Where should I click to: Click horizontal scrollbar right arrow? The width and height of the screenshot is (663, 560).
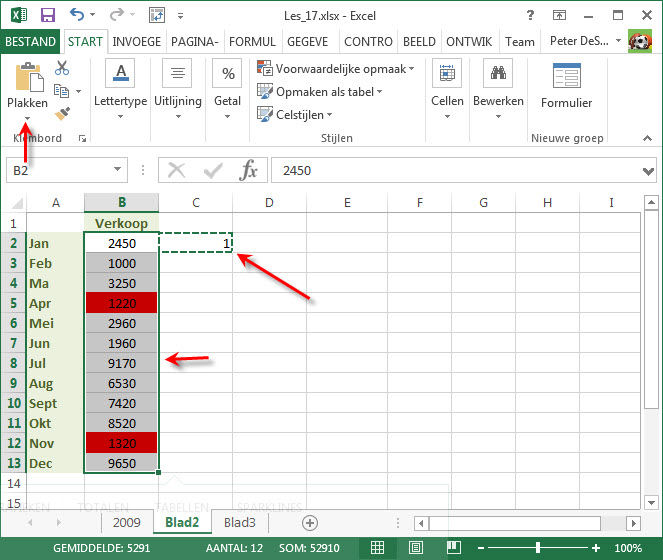[x=633, y=523]
